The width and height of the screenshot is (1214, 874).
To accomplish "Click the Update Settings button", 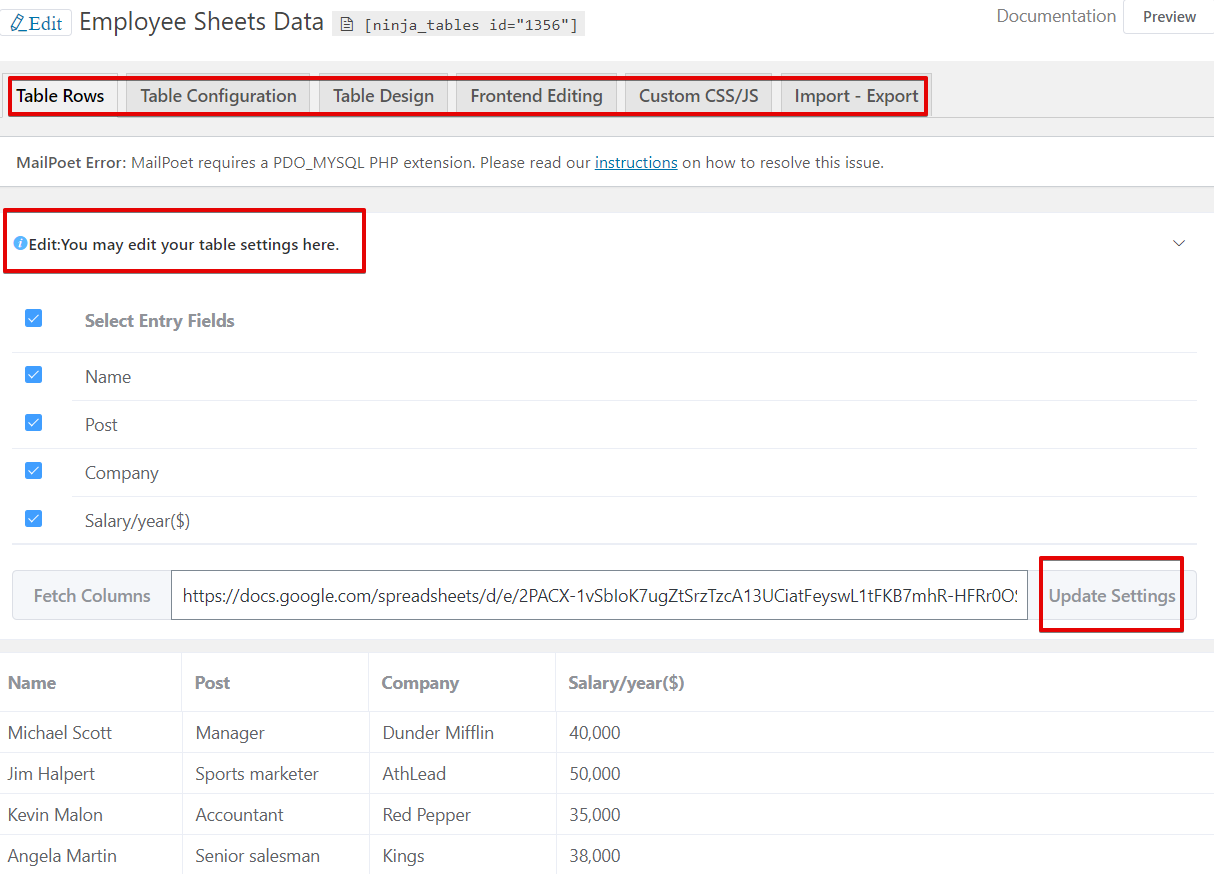I will pyautogui.click(x=1111, y=595).
